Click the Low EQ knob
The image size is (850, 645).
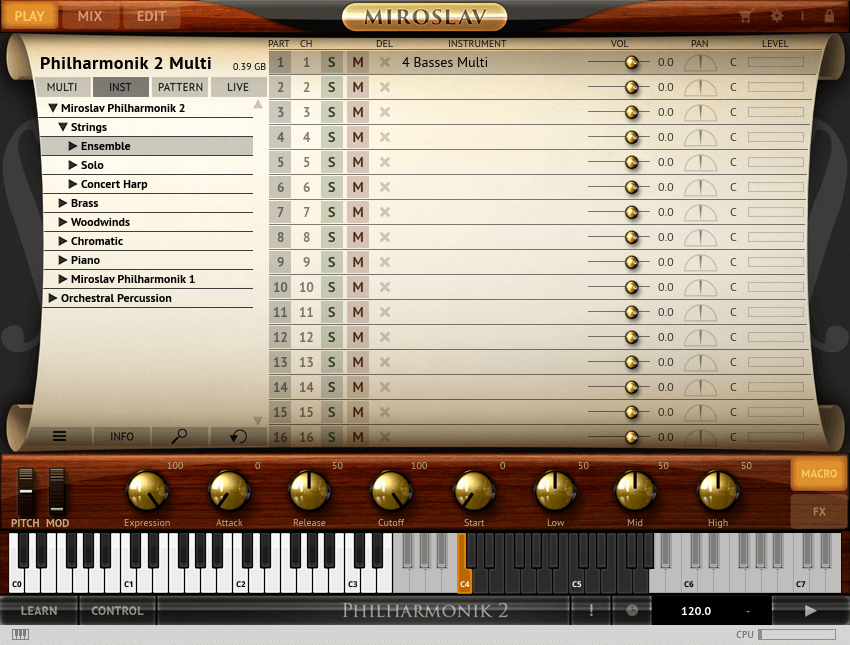pos(555,491)
